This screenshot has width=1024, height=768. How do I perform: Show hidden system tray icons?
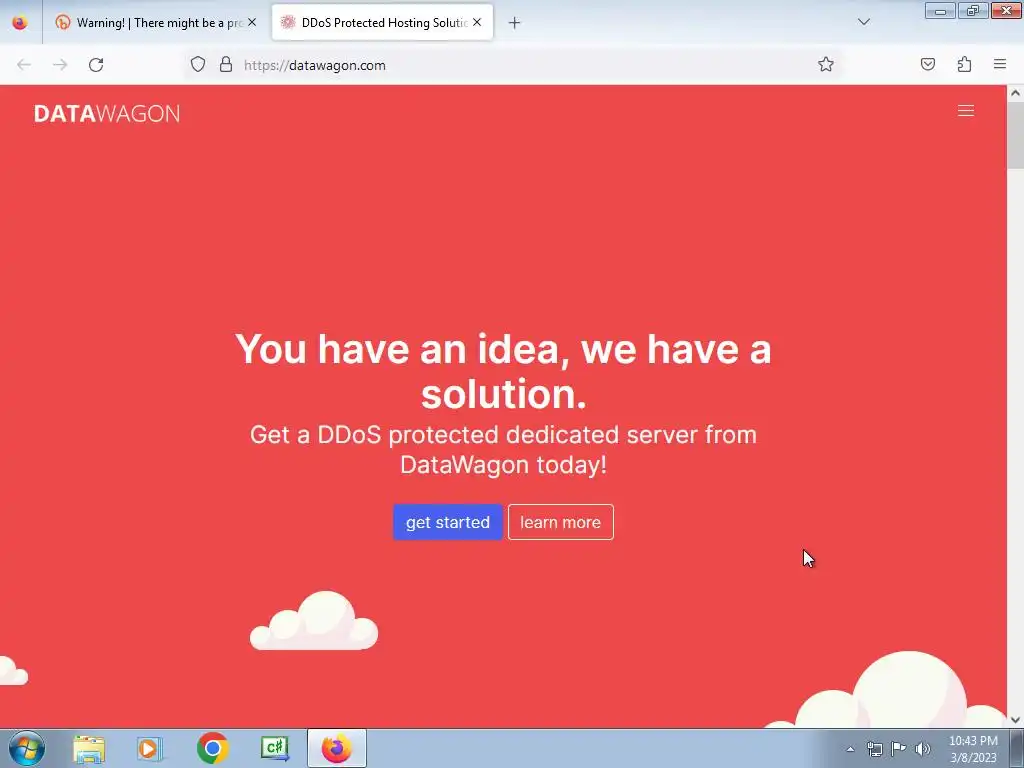pos(850,749)
